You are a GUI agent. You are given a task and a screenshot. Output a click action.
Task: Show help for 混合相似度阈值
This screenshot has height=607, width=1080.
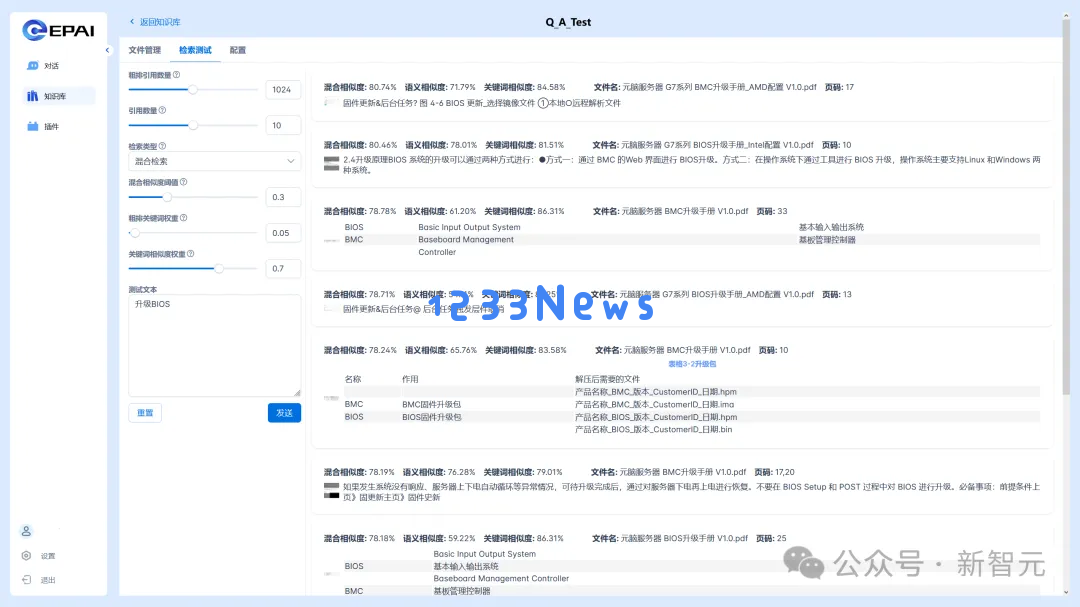tap(183, 183)
